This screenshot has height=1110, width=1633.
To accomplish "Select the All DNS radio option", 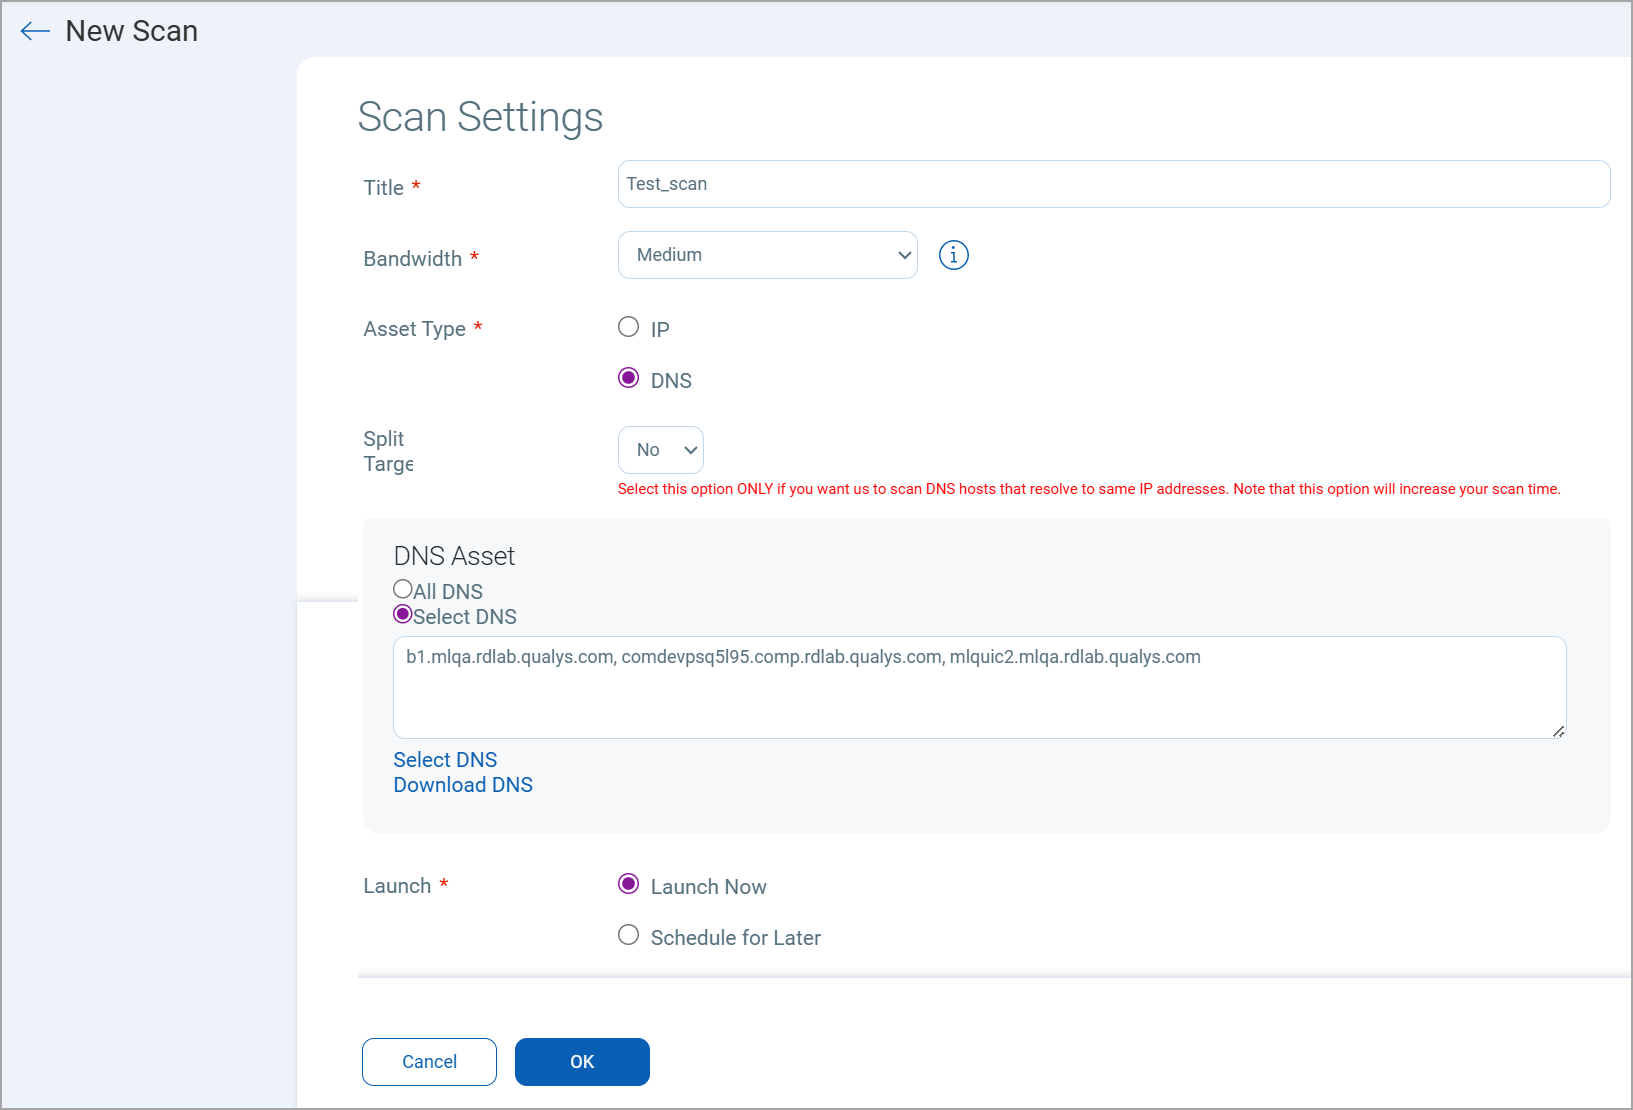I will point(403,589).
